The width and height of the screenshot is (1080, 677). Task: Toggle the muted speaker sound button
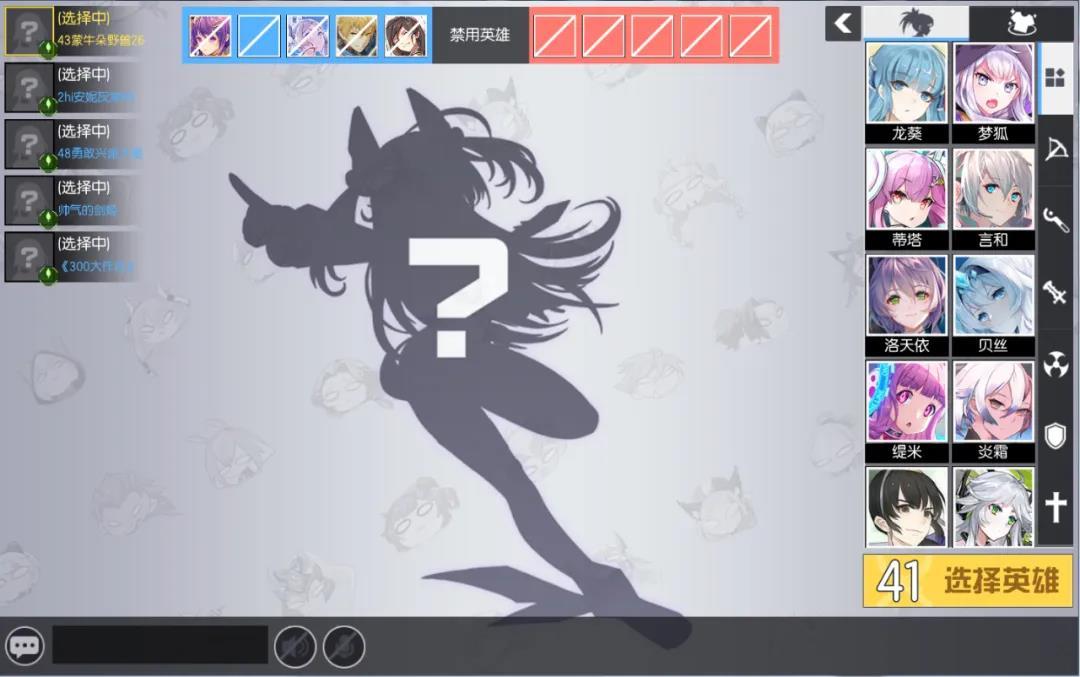coord(294,646)
